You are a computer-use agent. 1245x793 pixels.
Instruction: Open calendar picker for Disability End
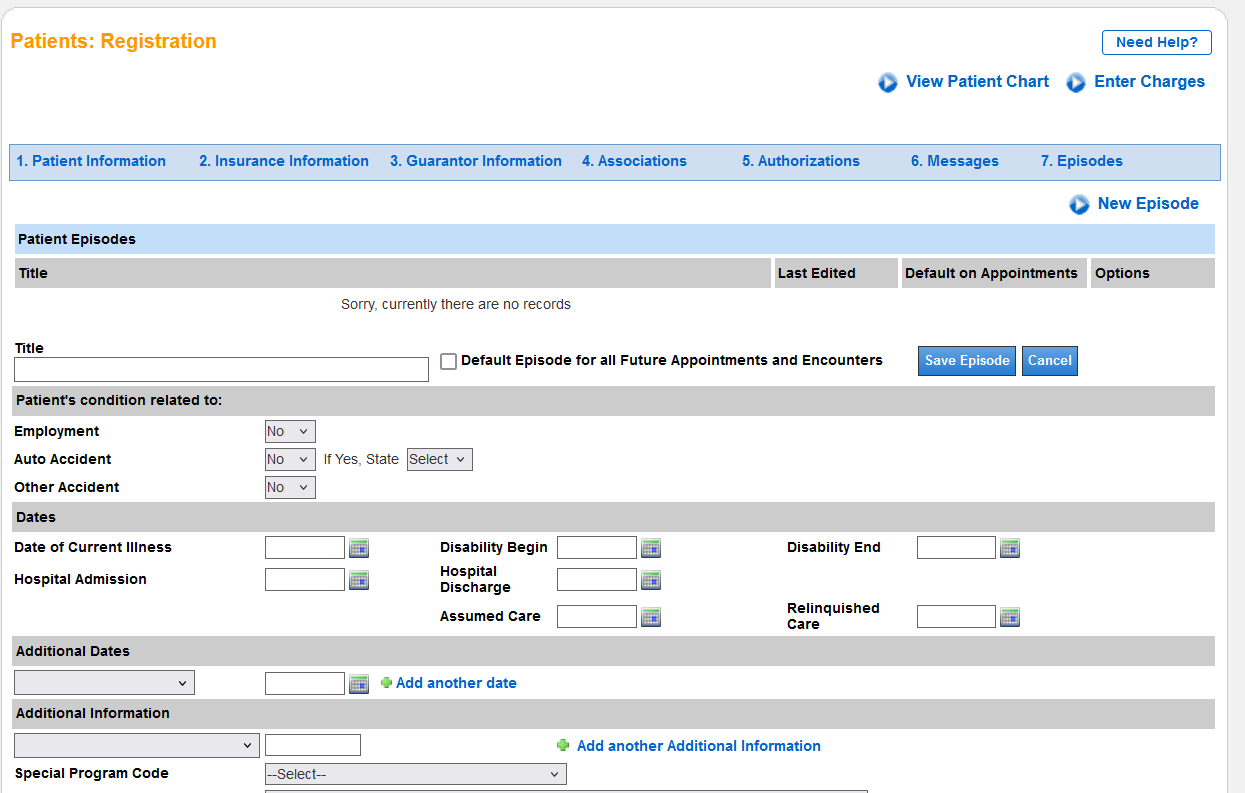[x=1010, y=548]
